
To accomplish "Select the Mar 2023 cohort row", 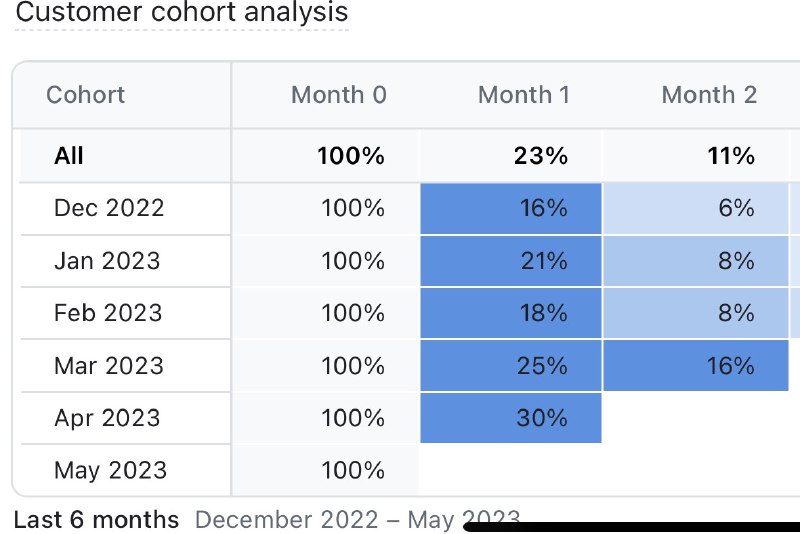I will tap(109, 365).
